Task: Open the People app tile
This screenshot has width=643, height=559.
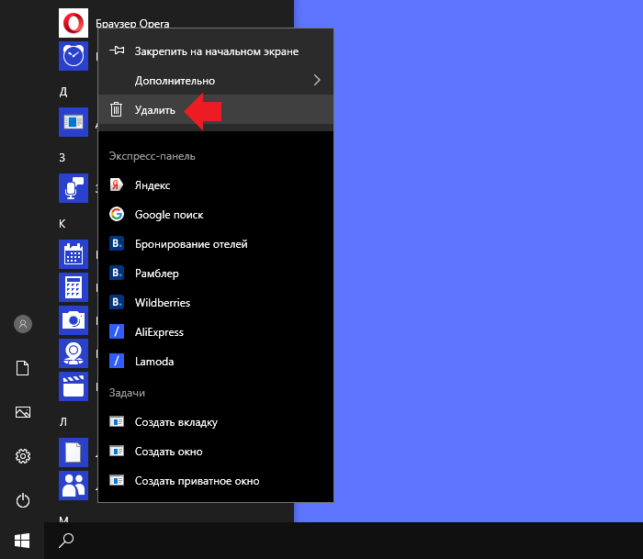Action: click(73, 486)
